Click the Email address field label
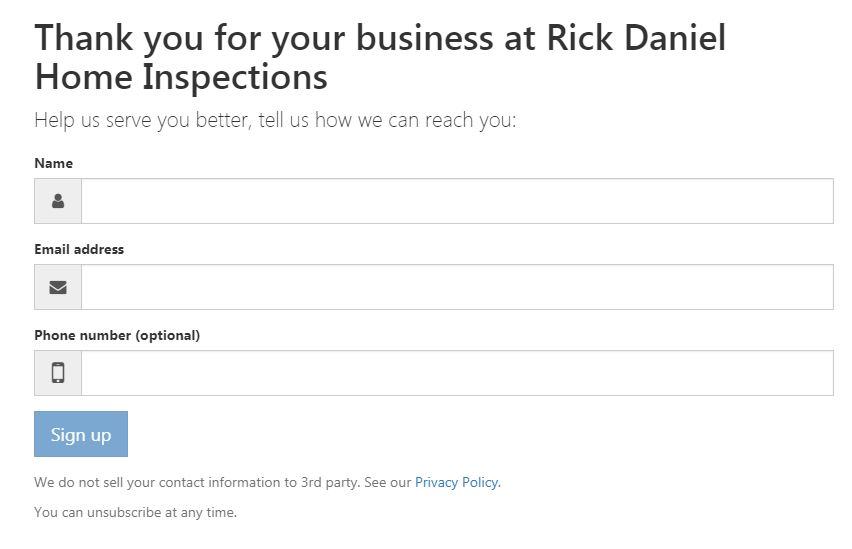 (79, 249)
